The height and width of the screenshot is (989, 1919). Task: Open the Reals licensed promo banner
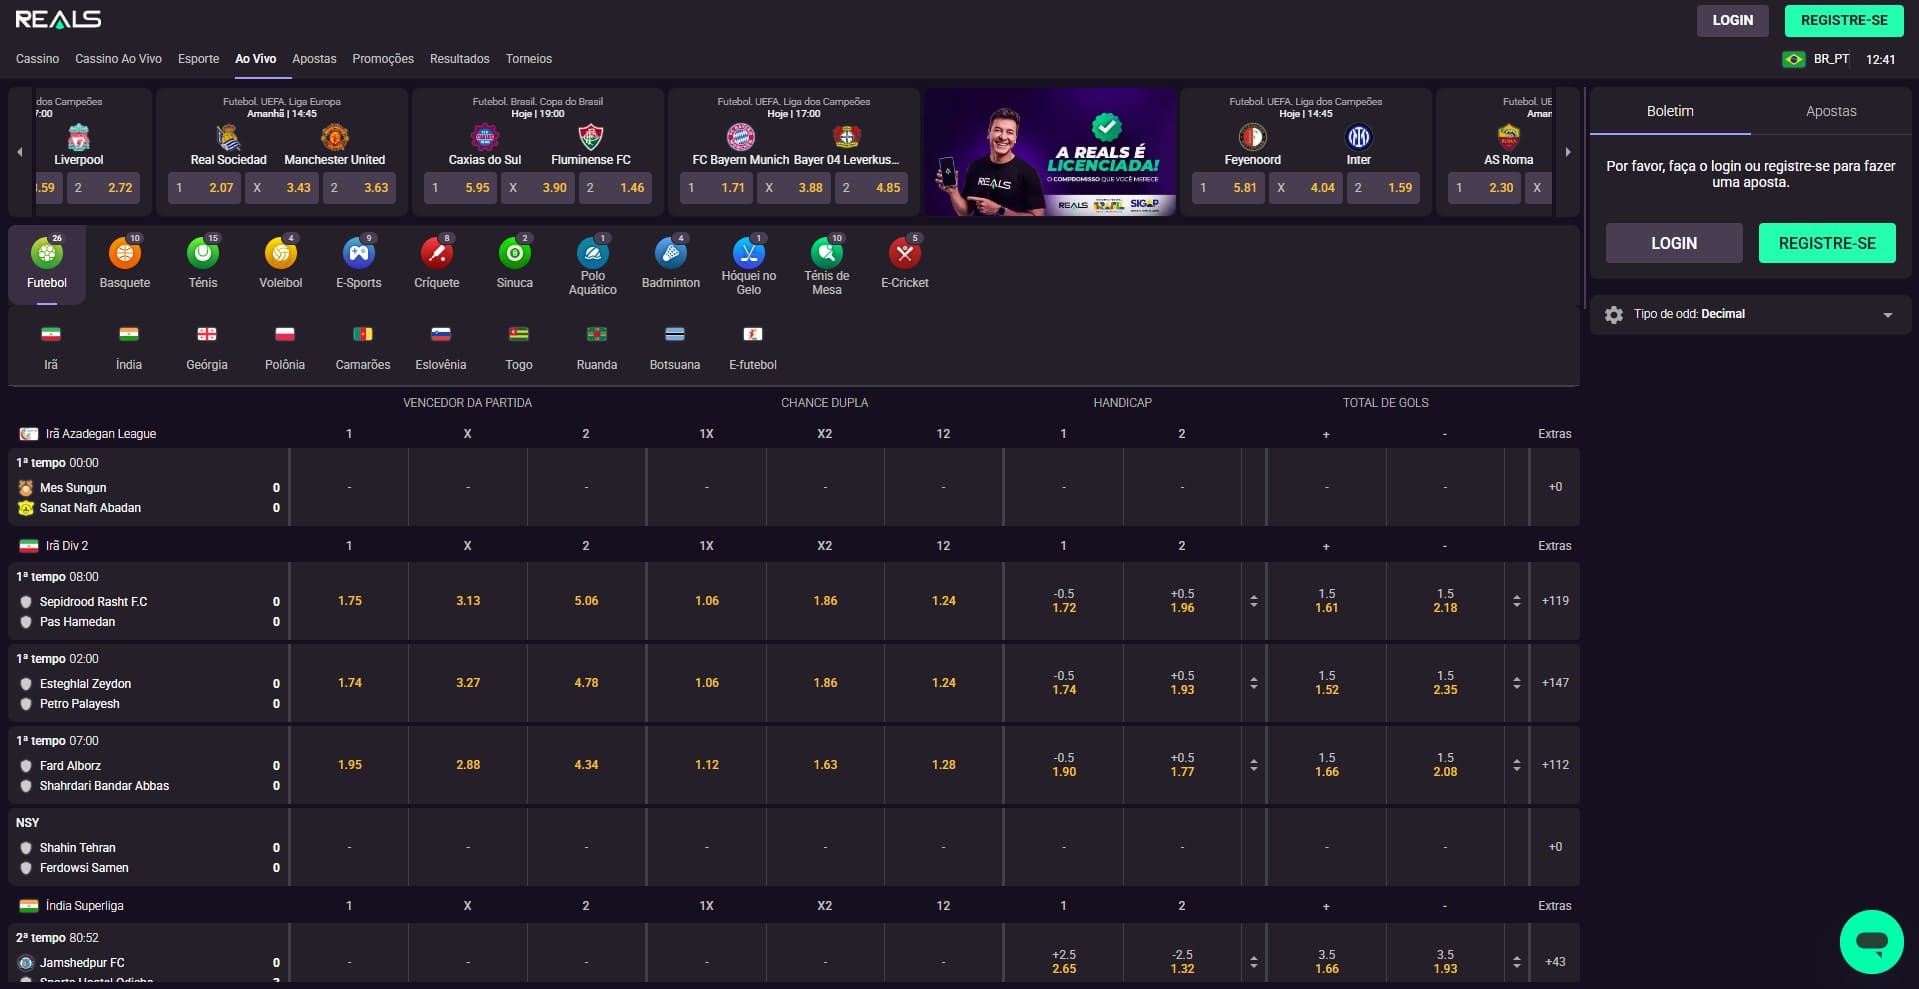click(1050, 152)
